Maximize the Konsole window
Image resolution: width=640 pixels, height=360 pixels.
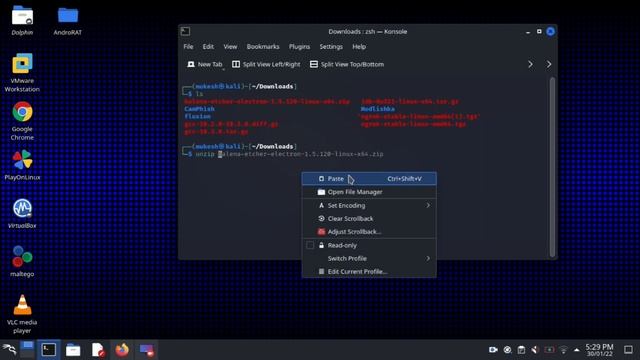click(x=539, y=31)
